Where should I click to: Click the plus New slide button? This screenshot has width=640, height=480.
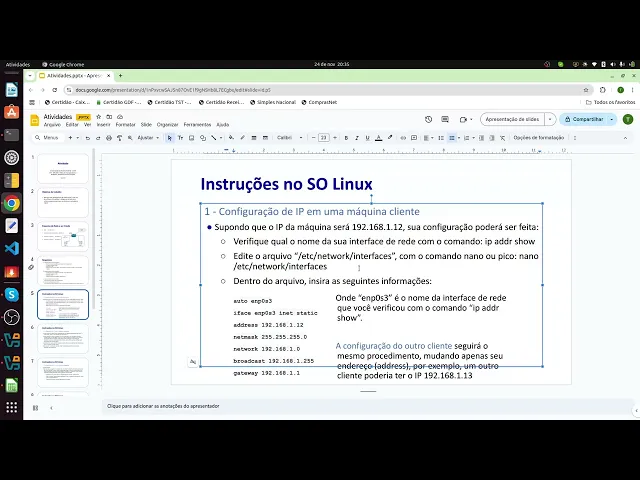click(70, 138)
